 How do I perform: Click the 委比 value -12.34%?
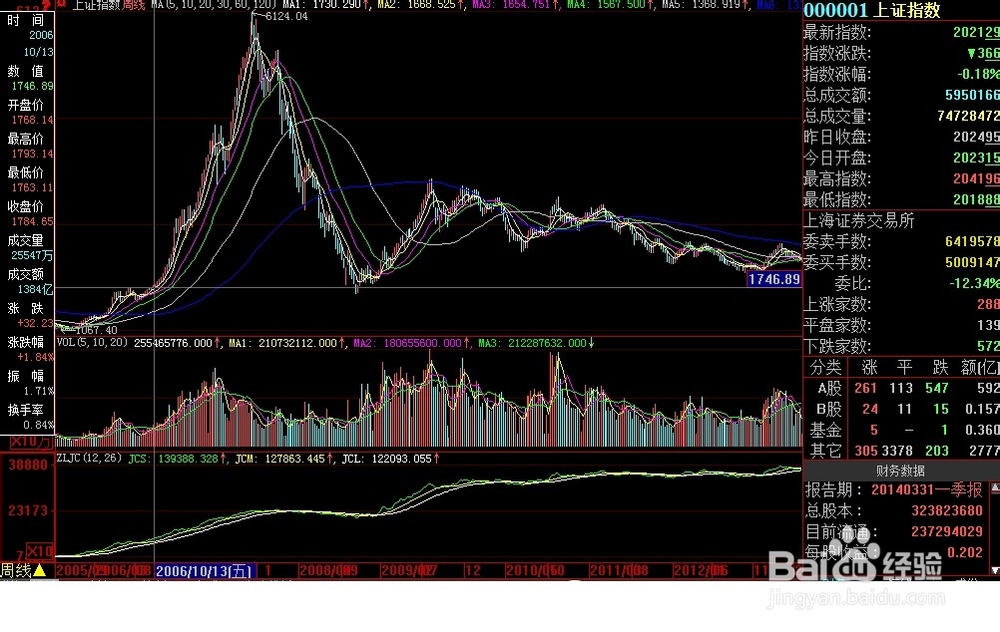point(974,283)
